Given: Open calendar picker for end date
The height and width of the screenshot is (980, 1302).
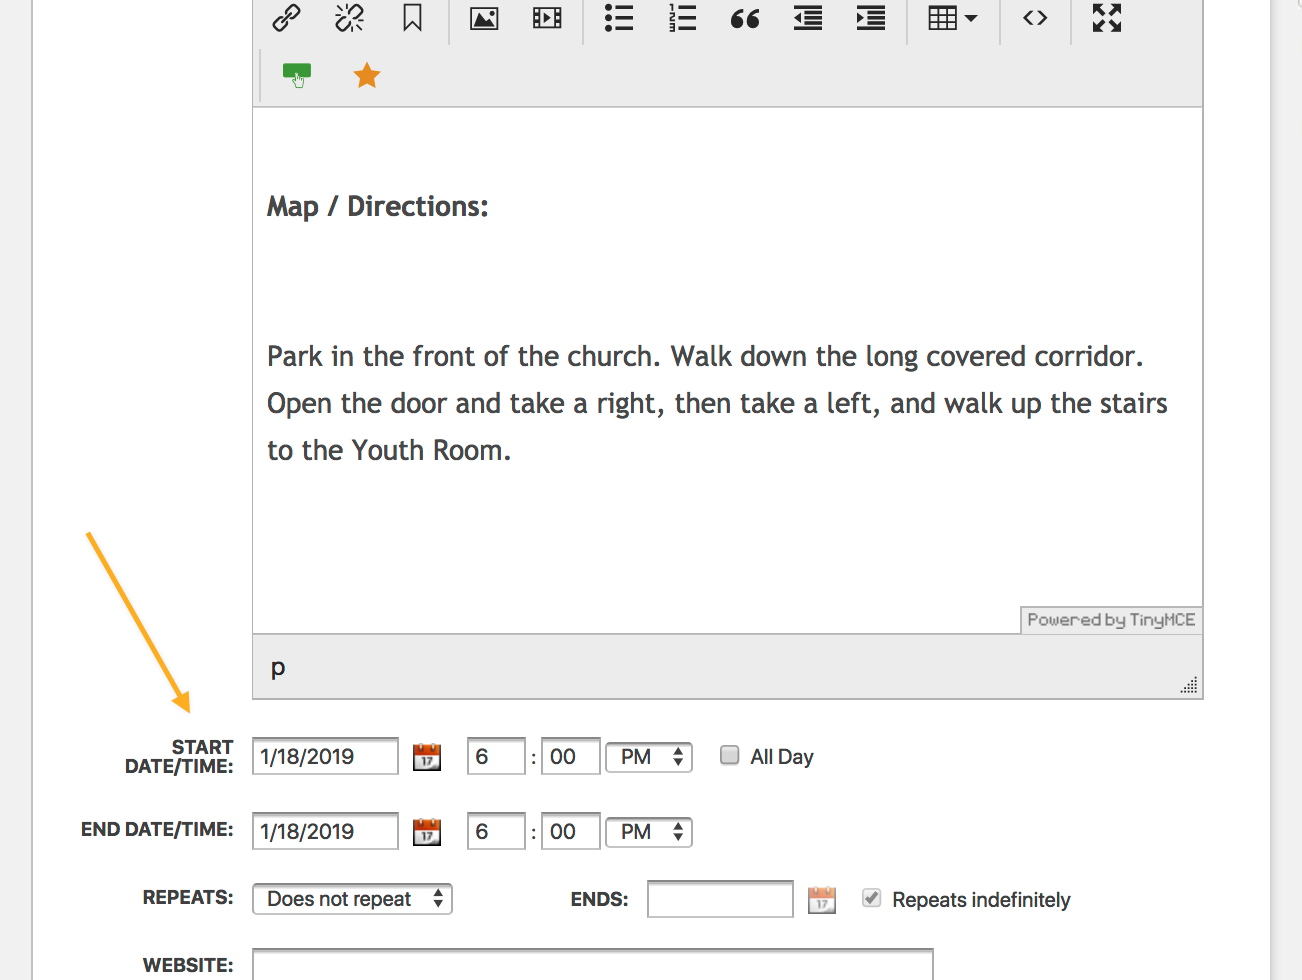Looking at the screenshot, I should pos(427,832).
